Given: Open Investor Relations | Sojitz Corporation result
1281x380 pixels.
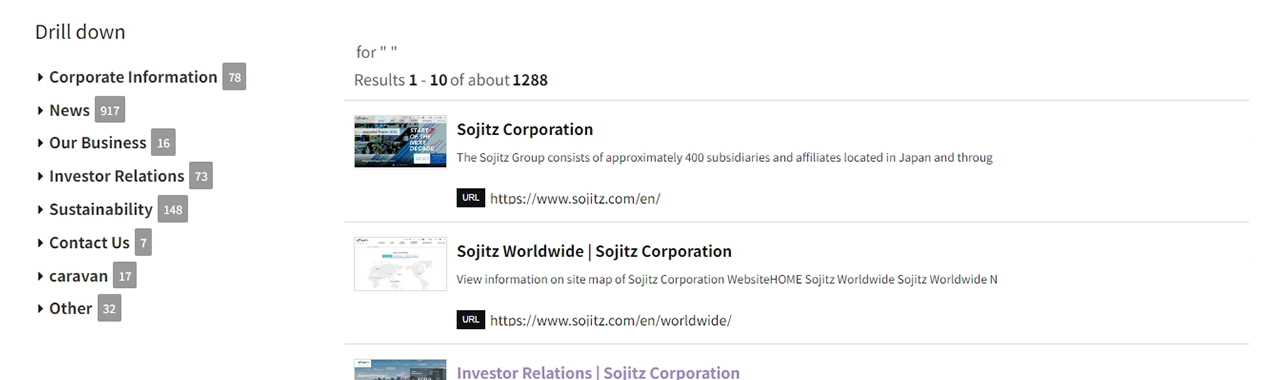Looking at the screenshot, I should pyautogui.click(x=598, y=372).
